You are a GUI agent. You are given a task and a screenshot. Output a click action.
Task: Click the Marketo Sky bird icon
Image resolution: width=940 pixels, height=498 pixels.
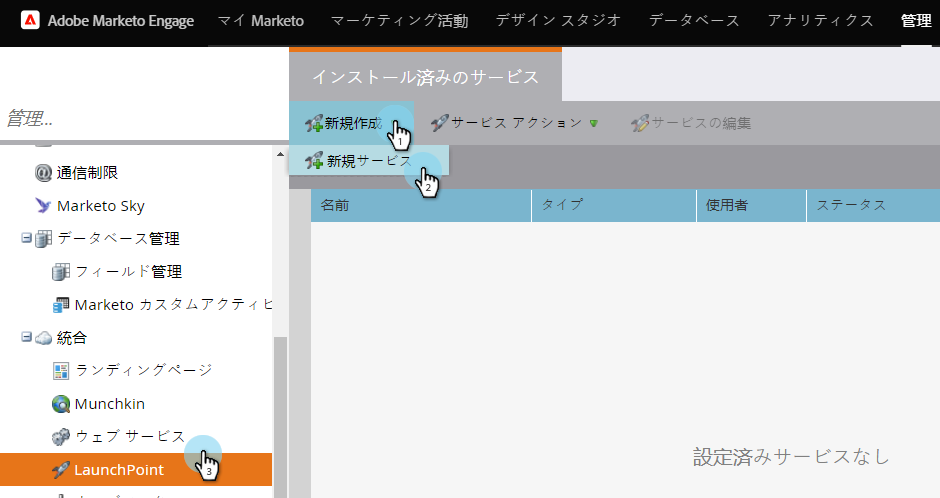point(43,206)
